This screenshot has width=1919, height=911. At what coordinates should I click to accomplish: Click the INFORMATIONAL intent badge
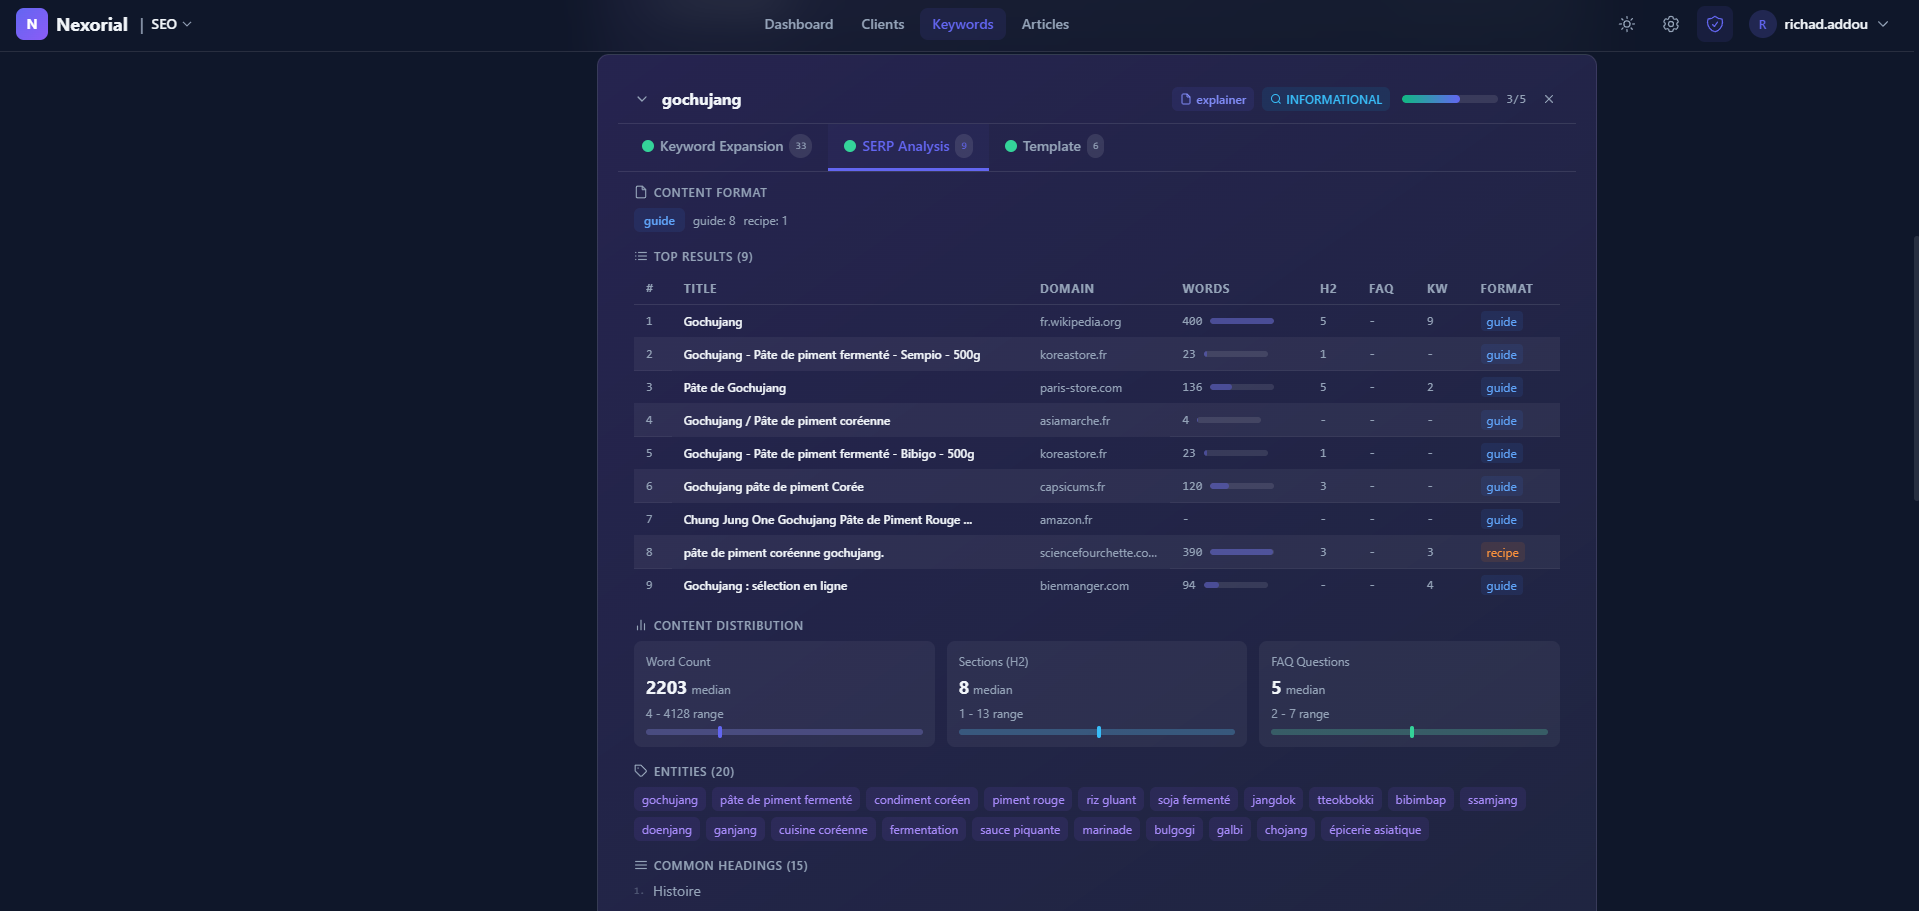(x=1325, y=99)
